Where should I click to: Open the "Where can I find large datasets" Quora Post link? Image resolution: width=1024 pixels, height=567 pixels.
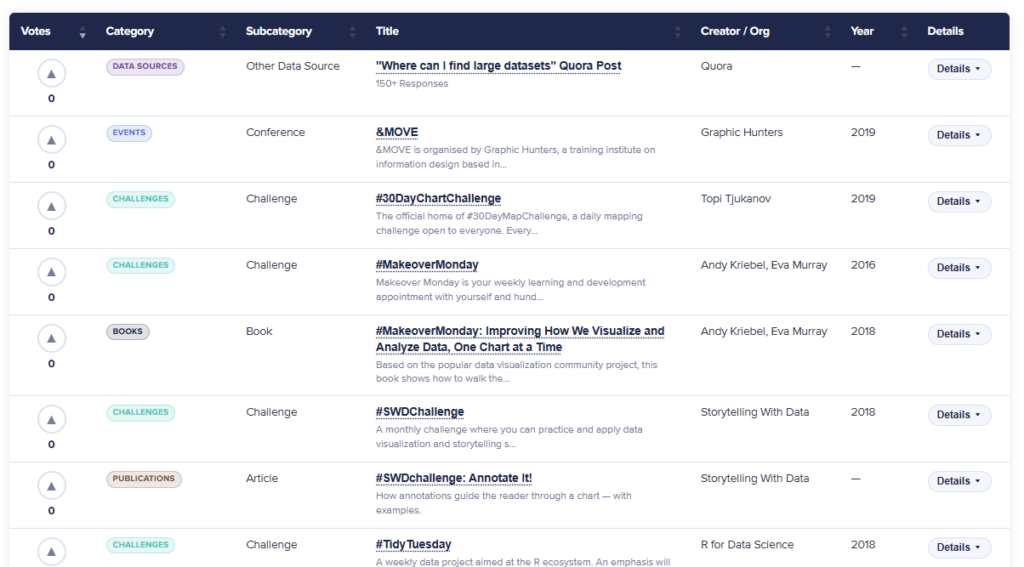click(x=498, y=66)
